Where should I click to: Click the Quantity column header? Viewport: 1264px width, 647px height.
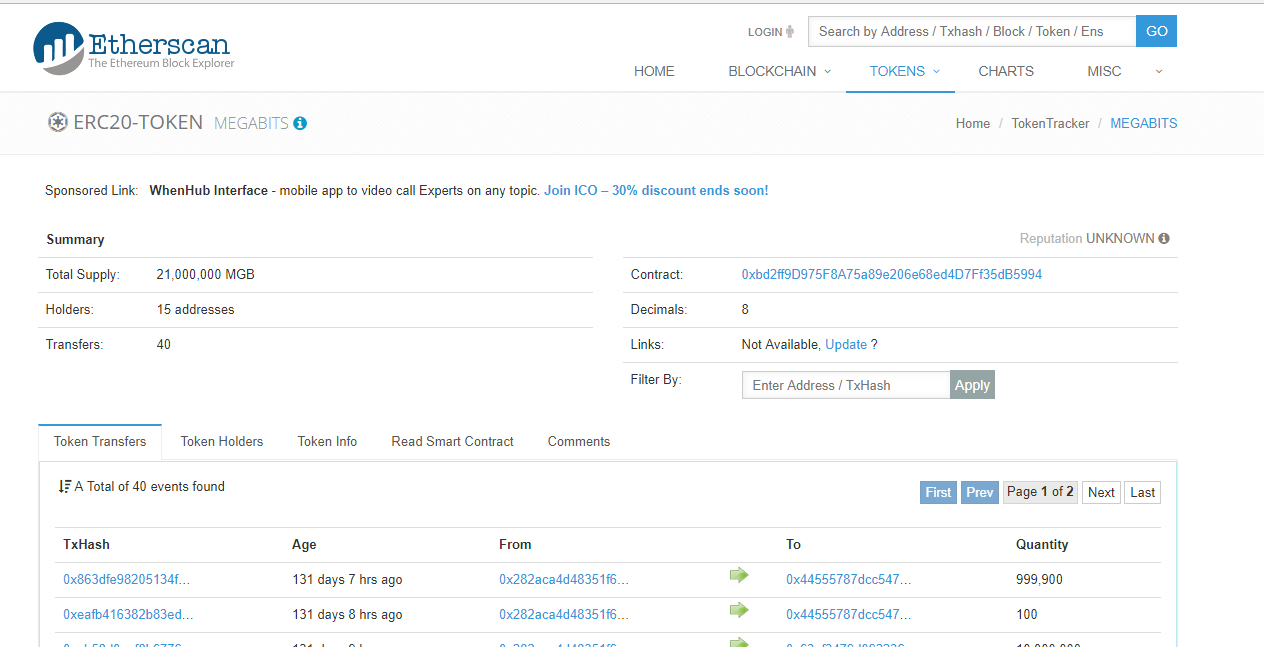pos(1042,544)
